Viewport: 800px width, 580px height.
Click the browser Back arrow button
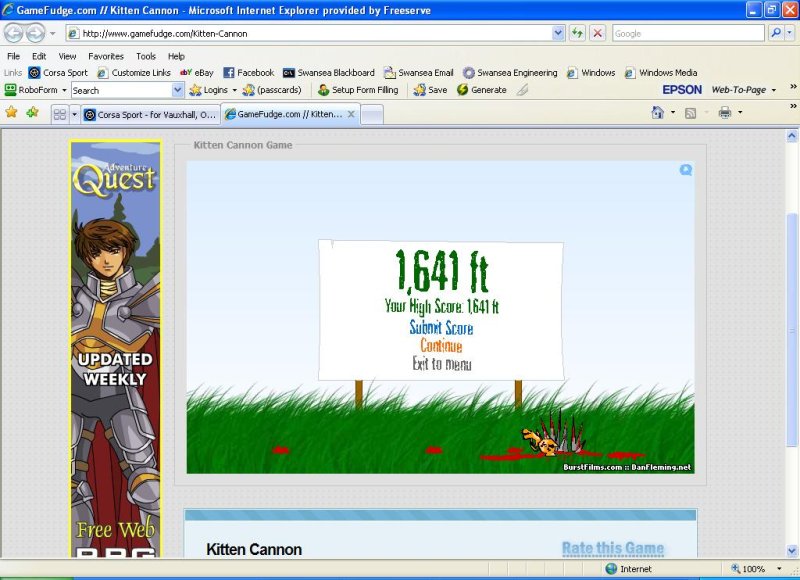pos(13,33)
